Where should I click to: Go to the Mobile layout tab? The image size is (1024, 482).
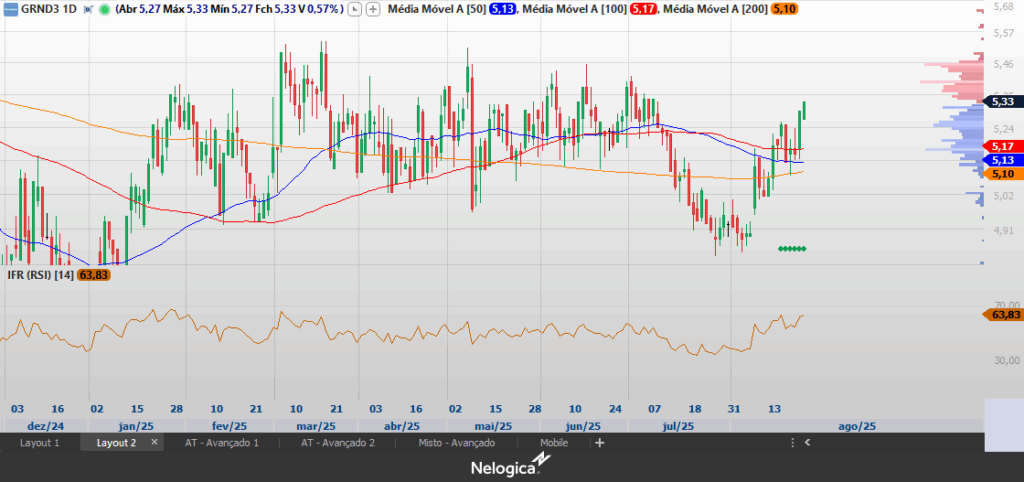coord(554,443)
